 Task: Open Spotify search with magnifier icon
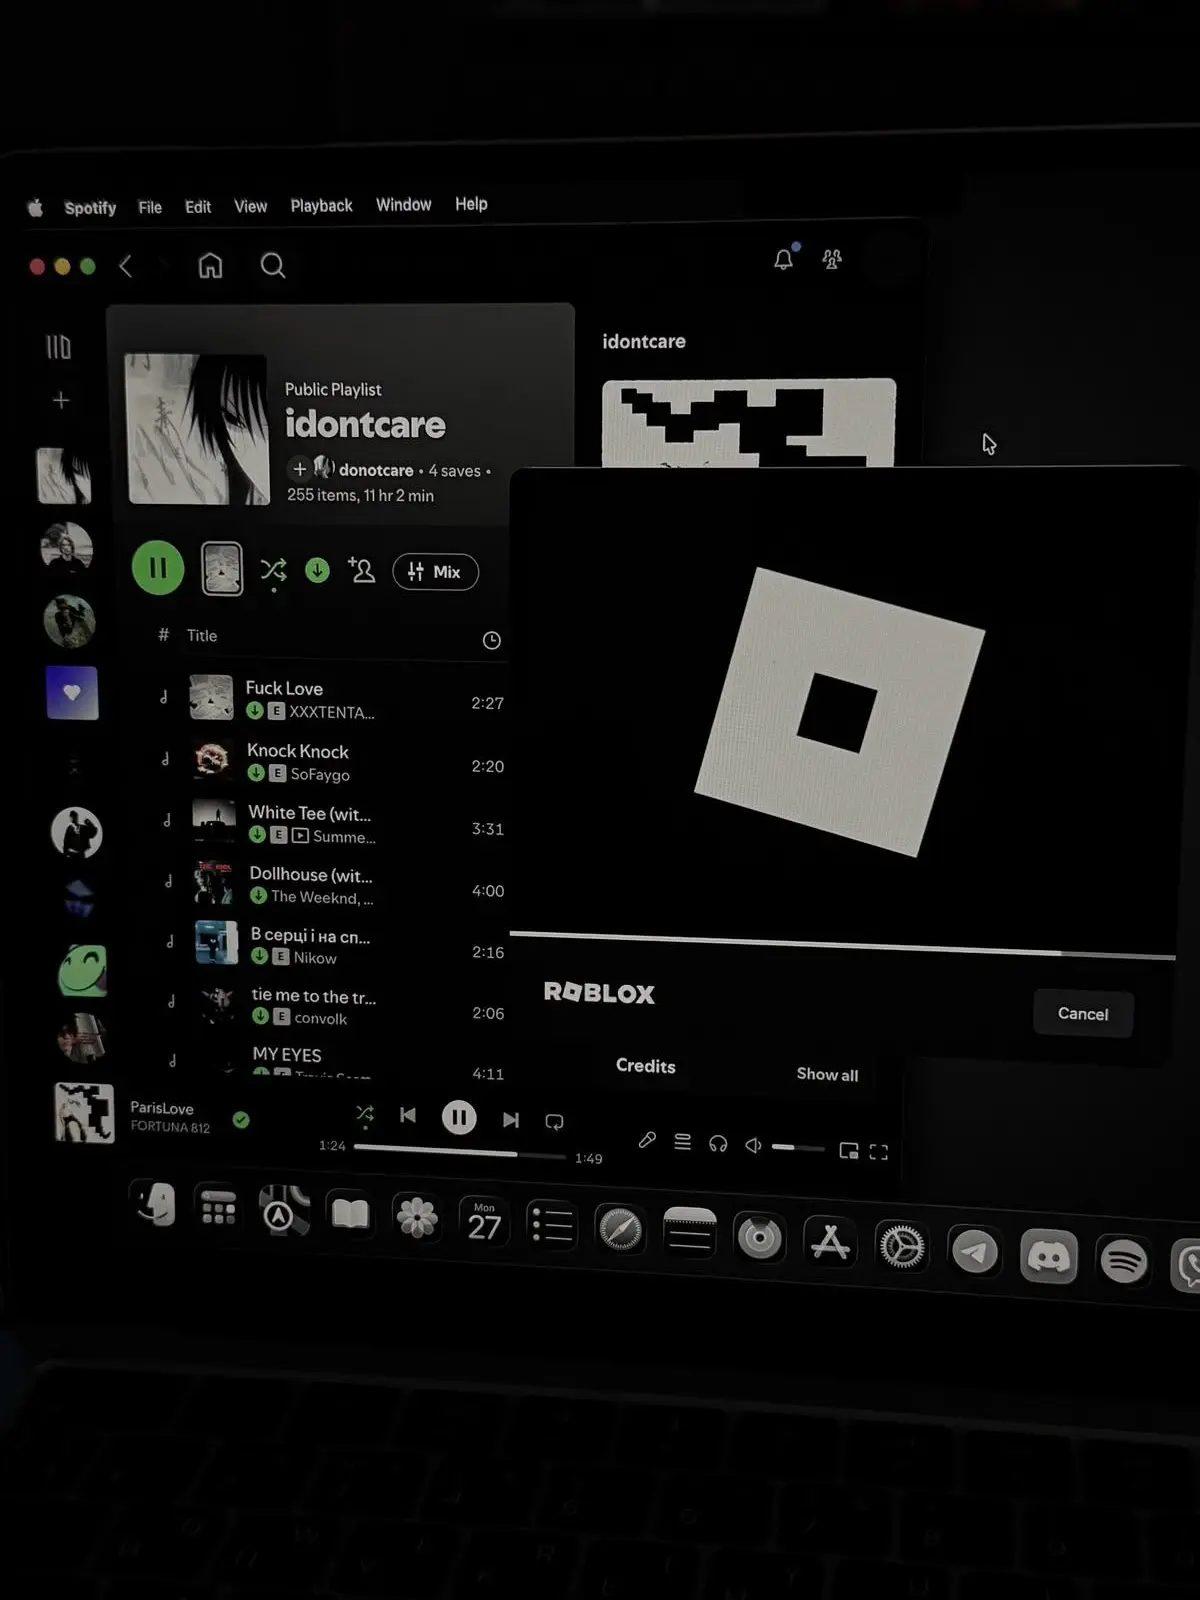click(x=272, y=265)
